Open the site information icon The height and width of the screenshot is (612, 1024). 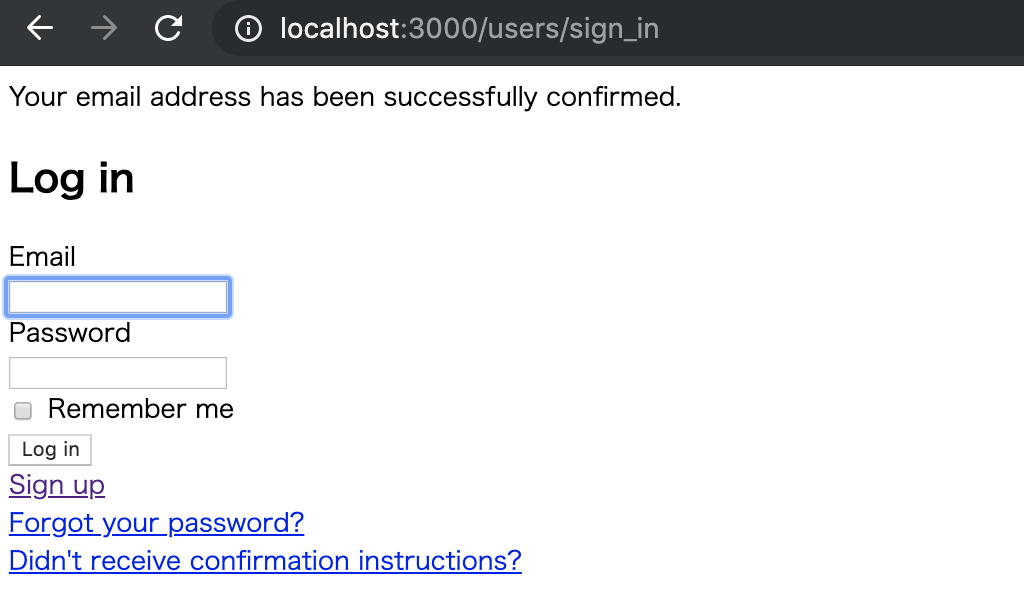[248, 29]
